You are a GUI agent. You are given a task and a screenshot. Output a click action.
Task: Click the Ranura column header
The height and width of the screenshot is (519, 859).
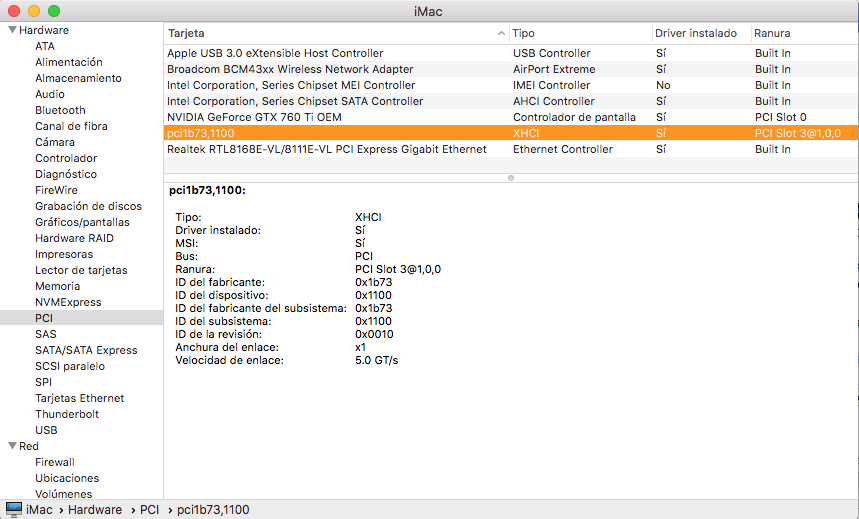coord(800,33)
